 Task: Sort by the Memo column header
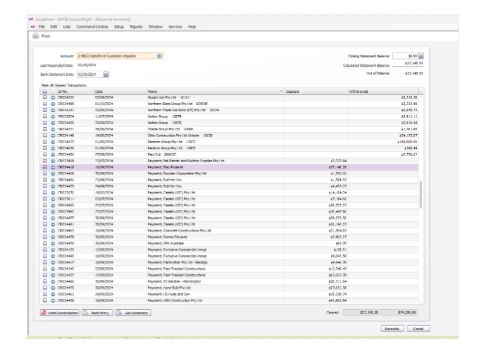tap(215, 91)
